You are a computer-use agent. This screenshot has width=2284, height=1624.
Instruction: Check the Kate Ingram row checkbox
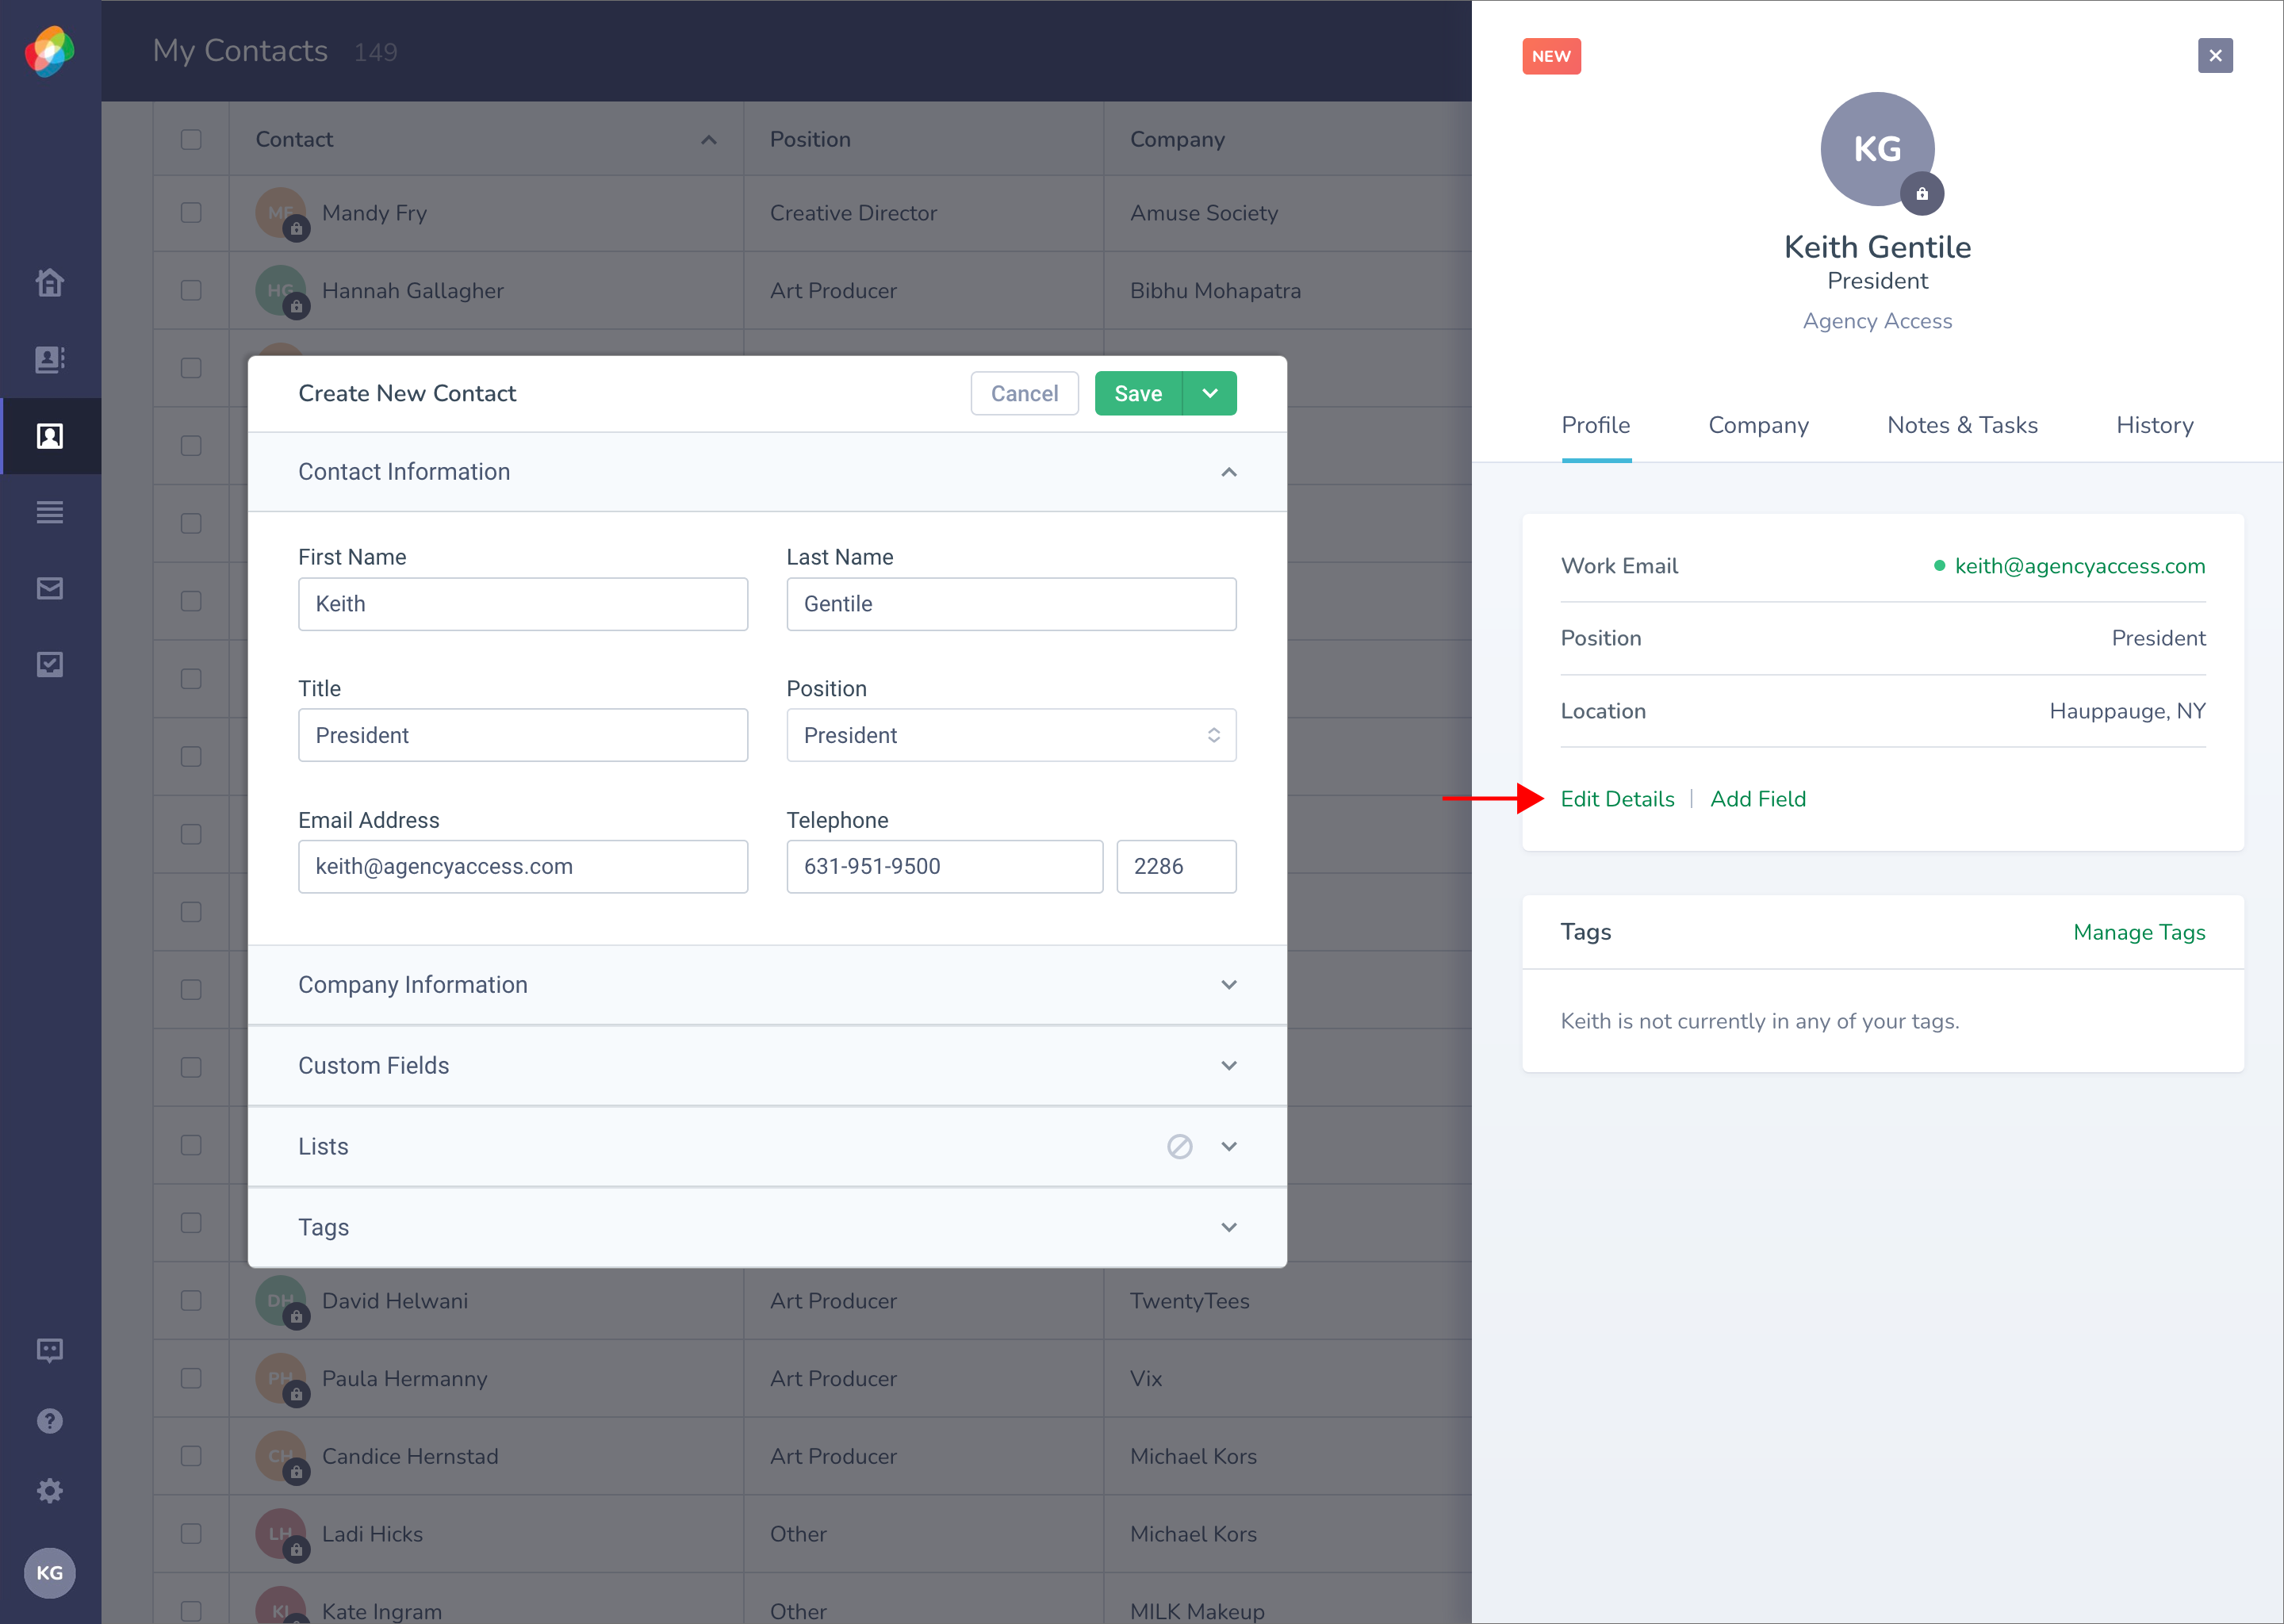point(191,1612)
